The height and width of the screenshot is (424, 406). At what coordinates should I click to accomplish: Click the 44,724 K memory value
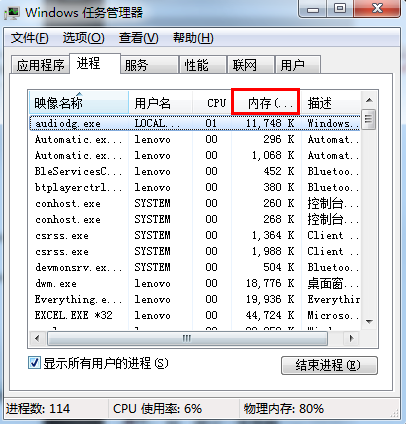click(270, 315)
